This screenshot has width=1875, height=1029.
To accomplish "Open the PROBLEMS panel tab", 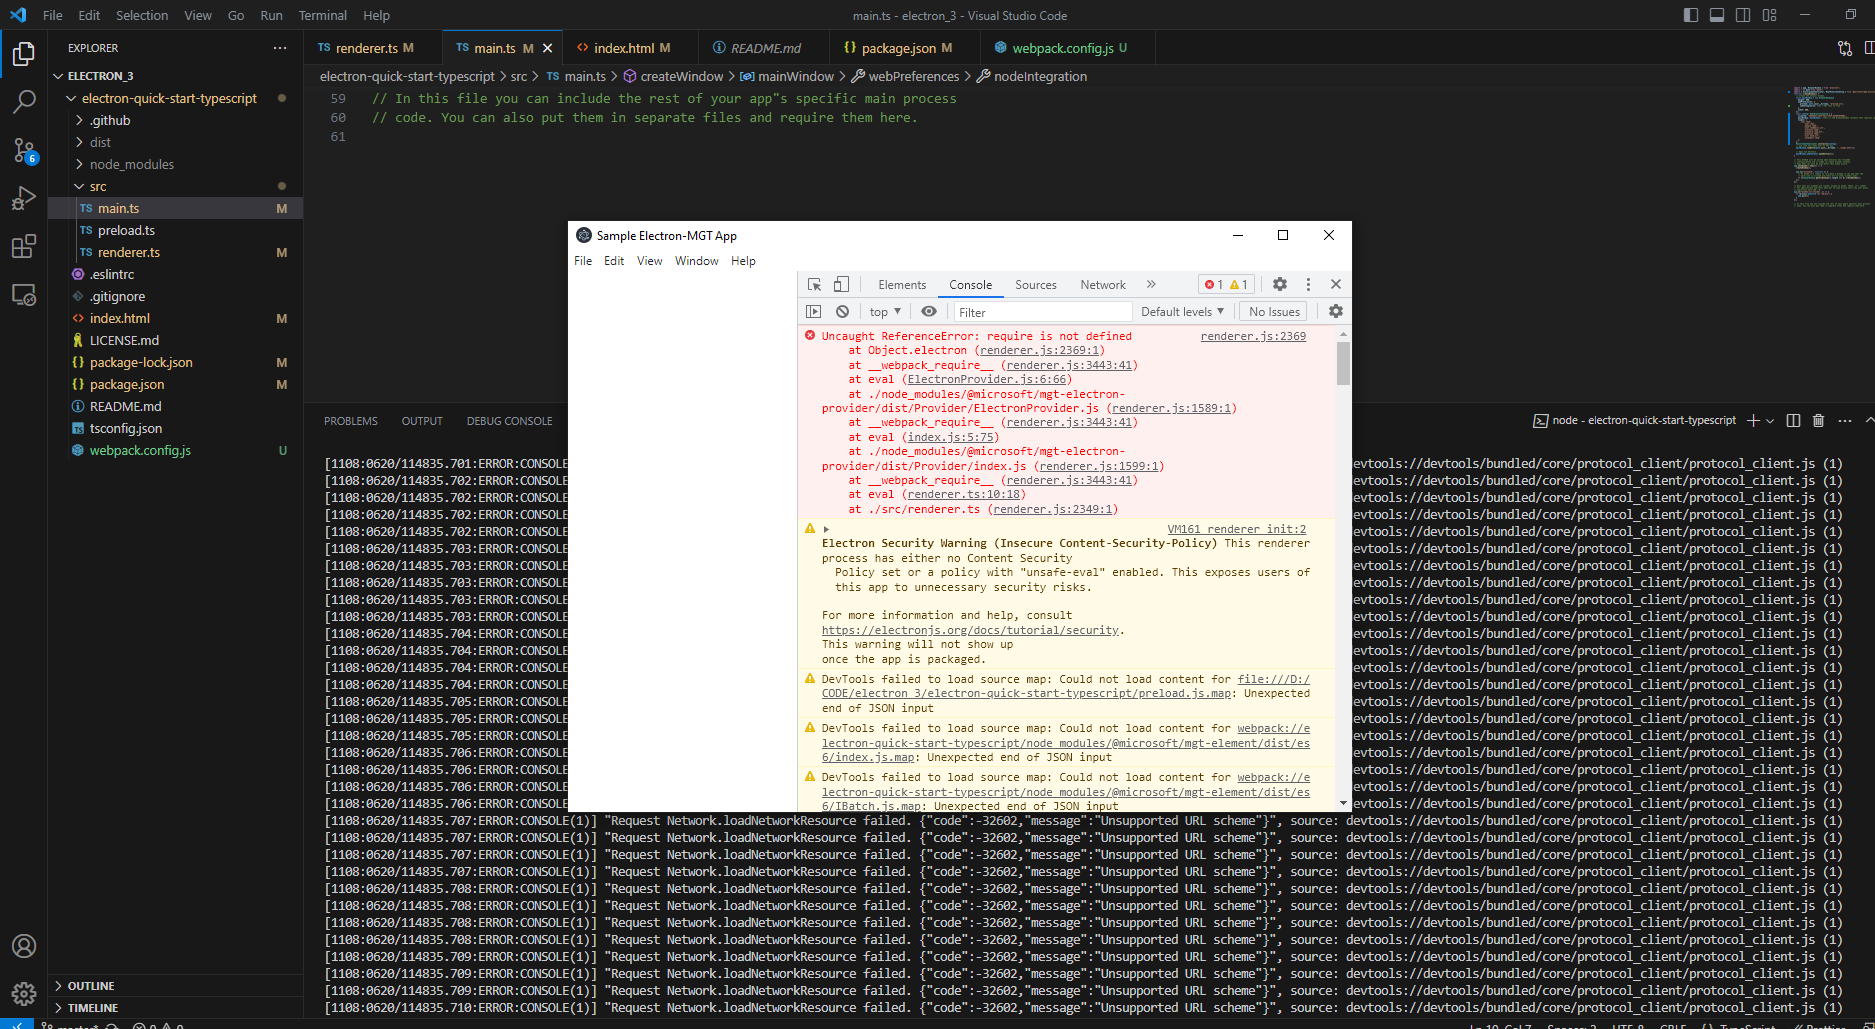I will click(x=351, y=421).
